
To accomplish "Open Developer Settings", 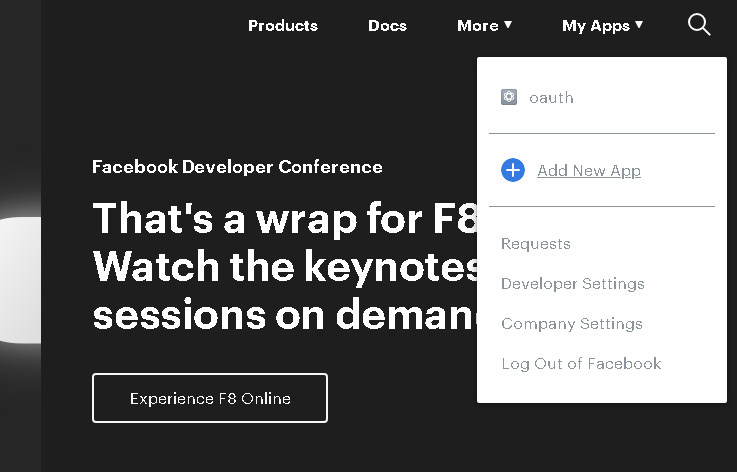I will [x=573, y=284].
